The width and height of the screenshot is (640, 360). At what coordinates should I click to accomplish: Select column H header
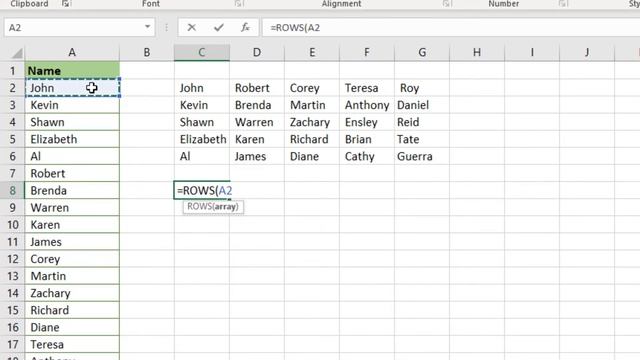(477, 53)
